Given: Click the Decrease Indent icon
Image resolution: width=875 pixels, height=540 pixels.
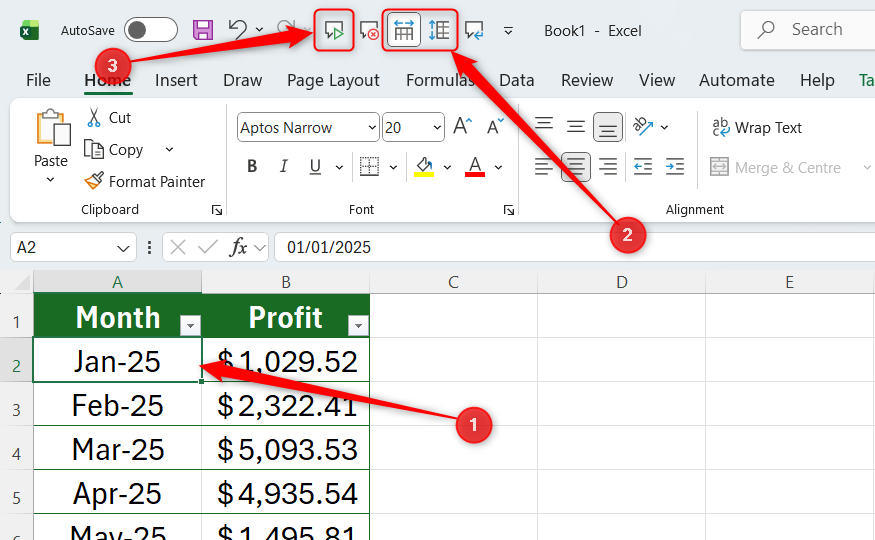Looking at the screenshot, I should coord(643,166).
